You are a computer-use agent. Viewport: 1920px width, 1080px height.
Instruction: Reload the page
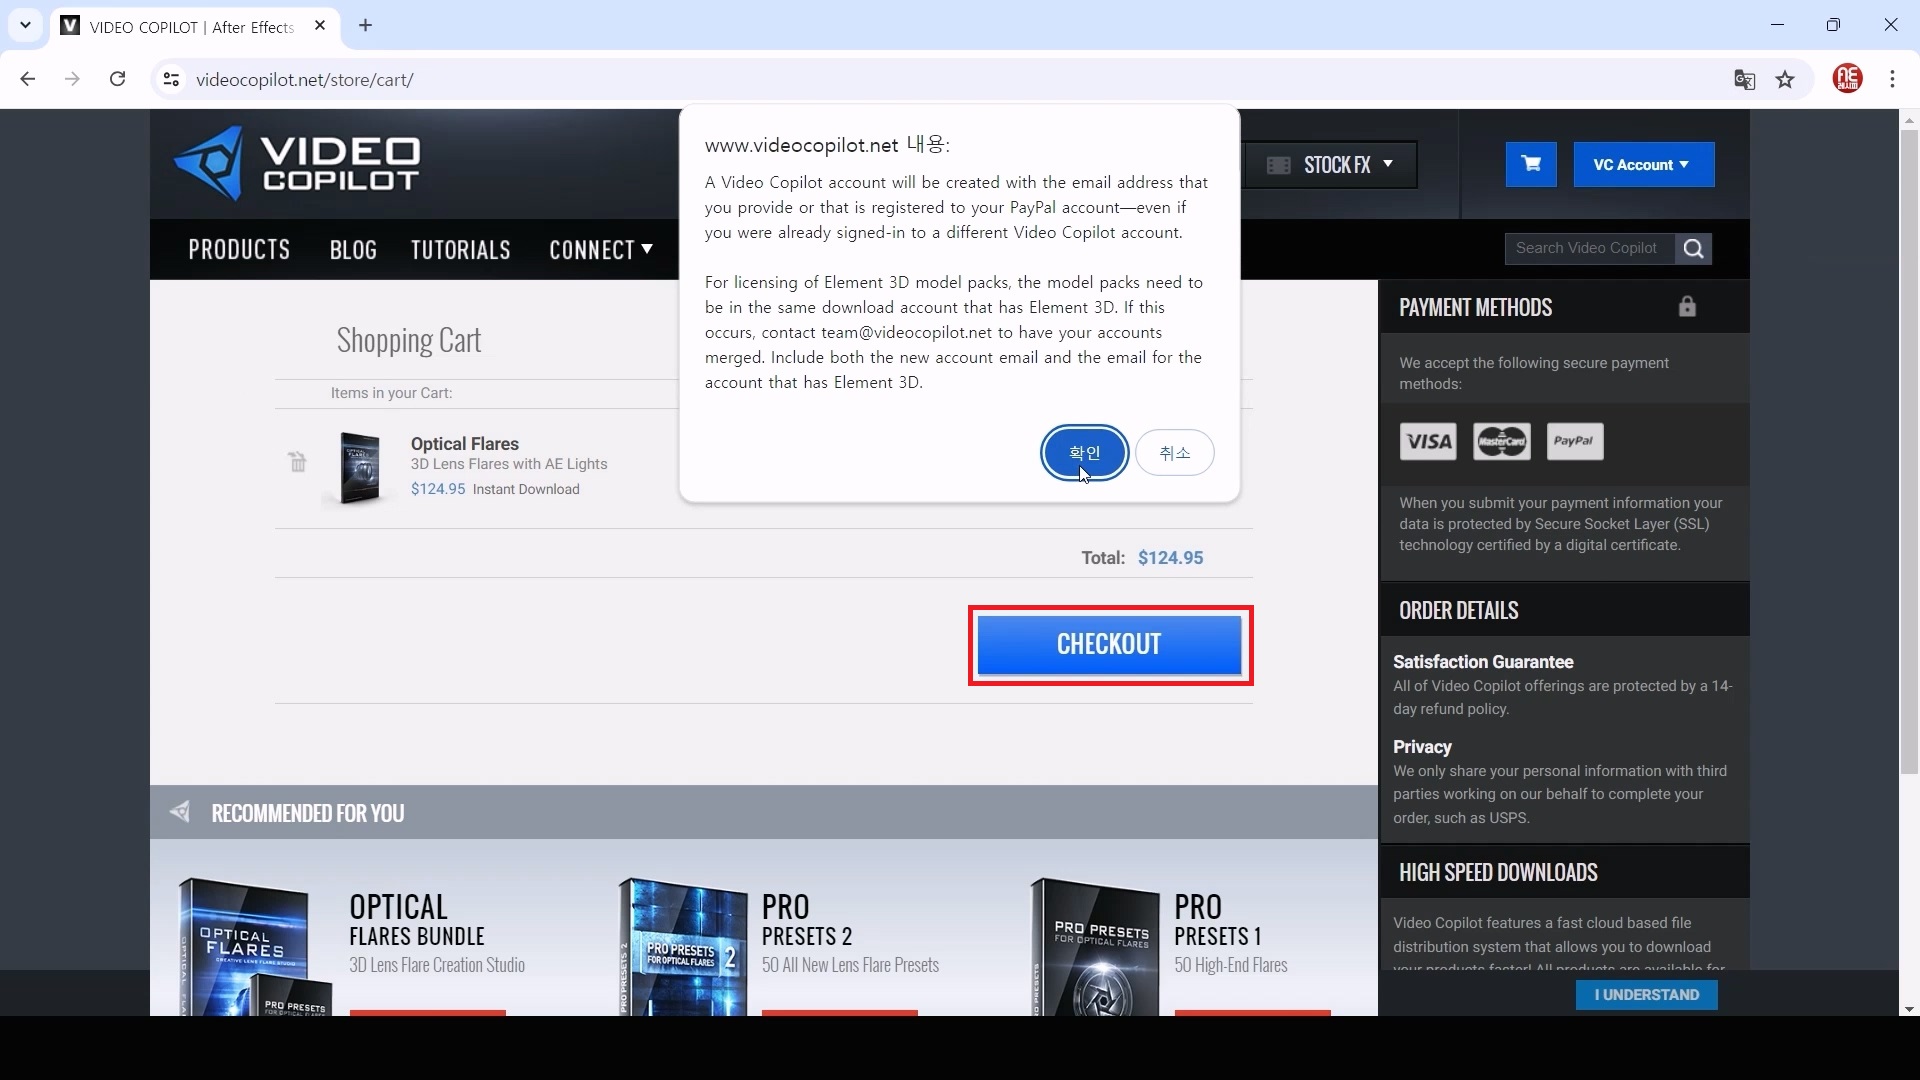pyautogui.click(x=117, y=79)
